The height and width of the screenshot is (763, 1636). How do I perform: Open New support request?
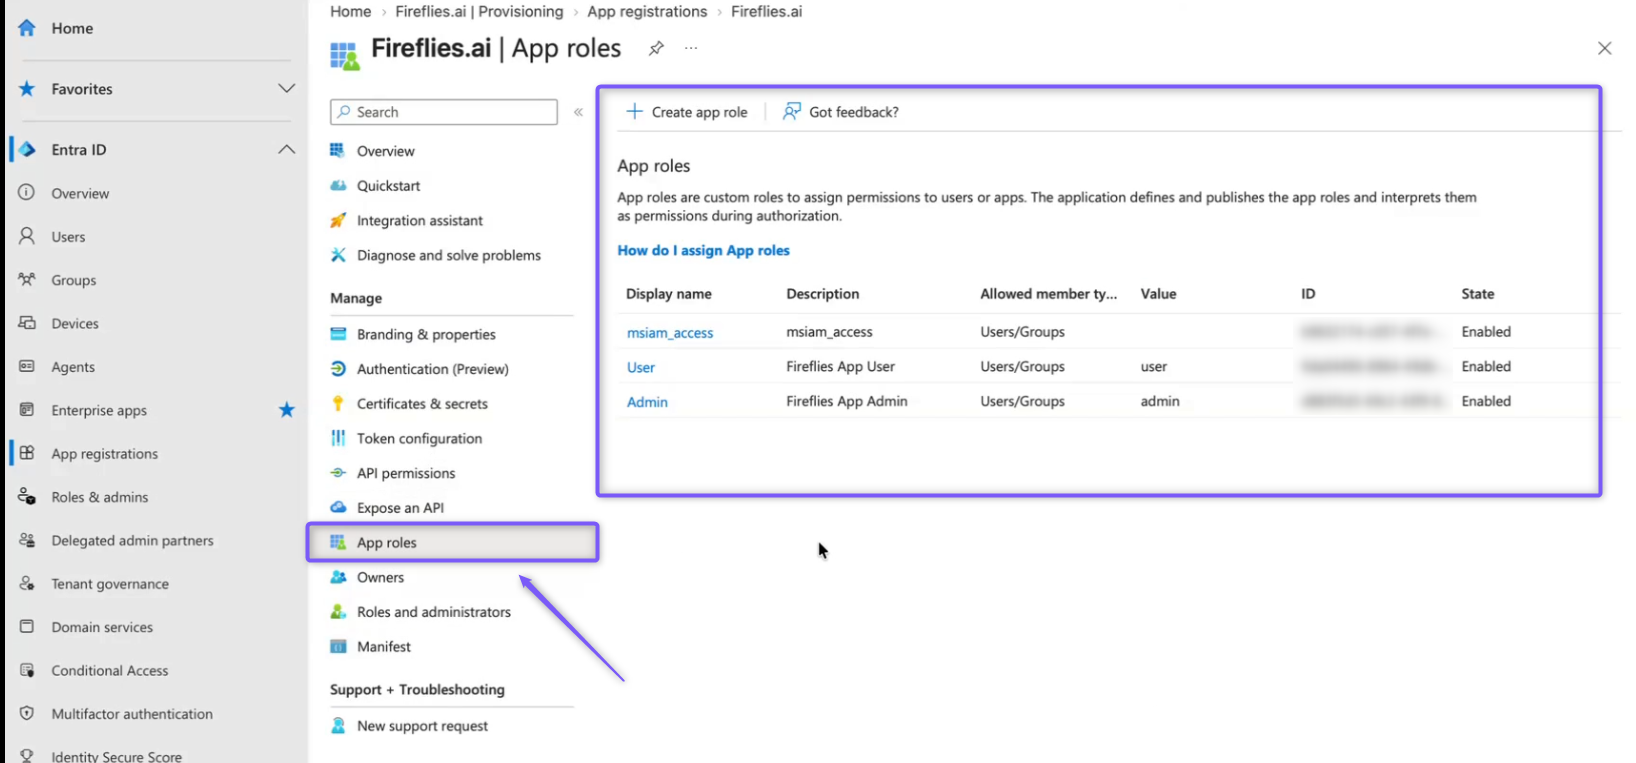(x=422, y=726)
